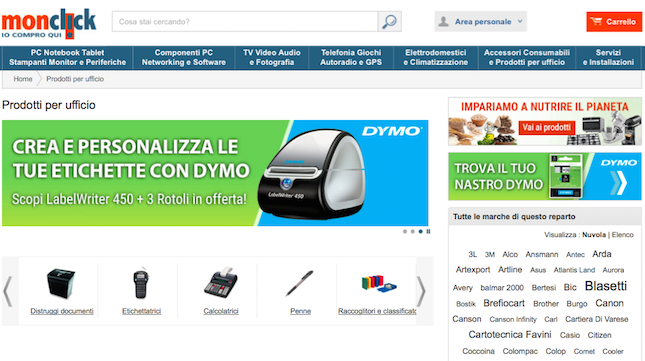Jump to the first banner slide dot
The image size is (645, 361).
[405, 231]
